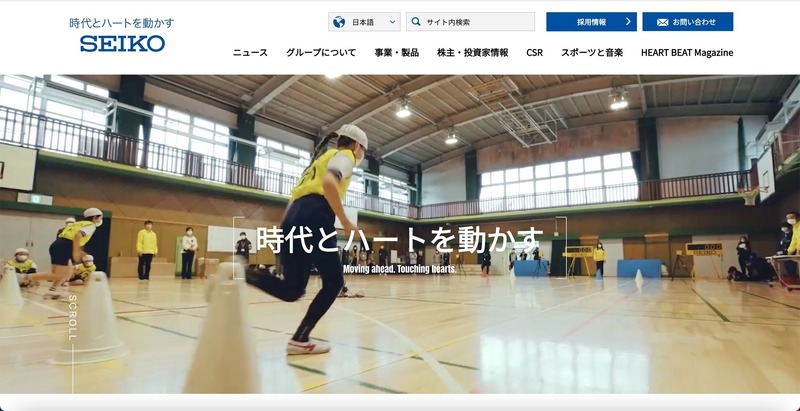Click the SEIKO logo
The width and height of the screenshot is (800, 411).
click(x=122, y=44)
